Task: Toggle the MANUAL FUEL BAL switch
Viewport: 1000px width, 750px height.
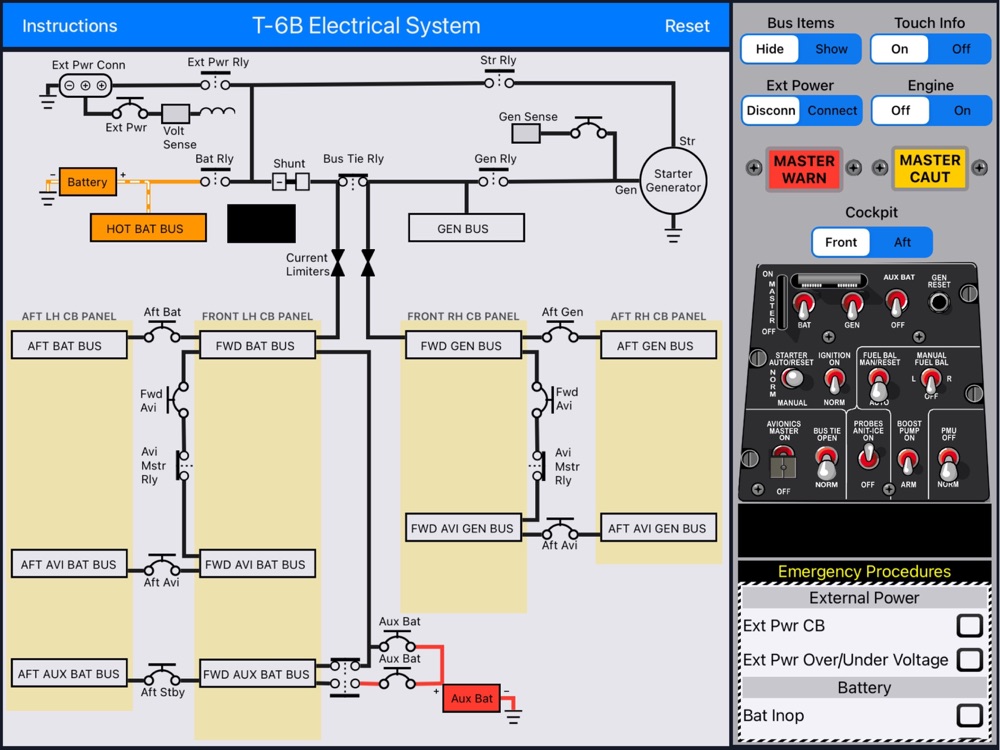Action: 931,381
